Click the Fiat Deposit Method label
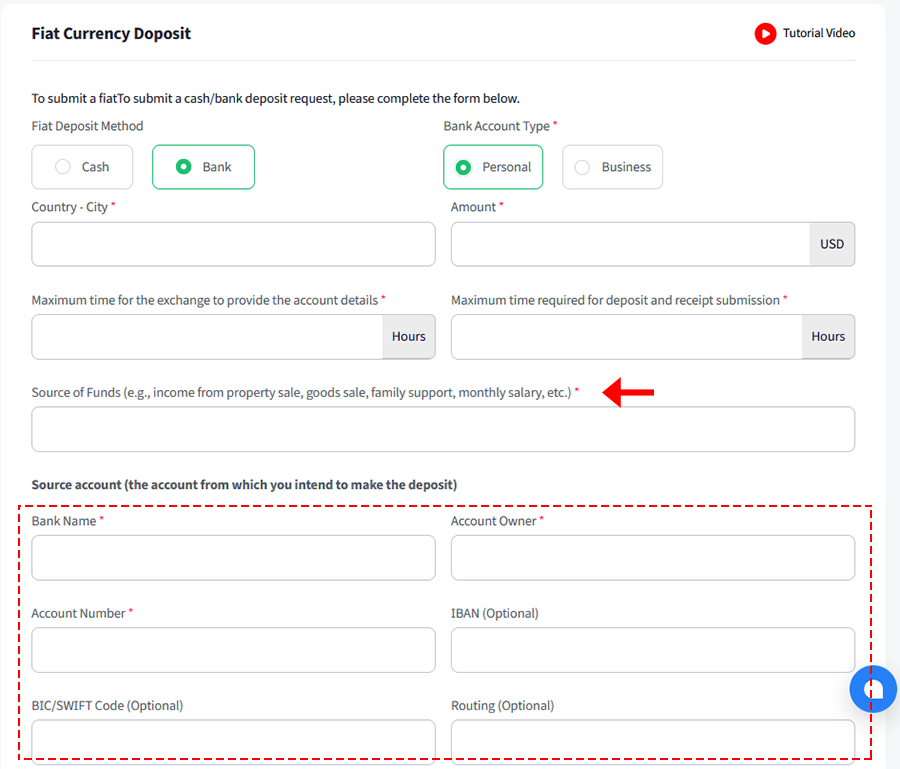This screenshot has height=769, width=900. coord(87,126)
